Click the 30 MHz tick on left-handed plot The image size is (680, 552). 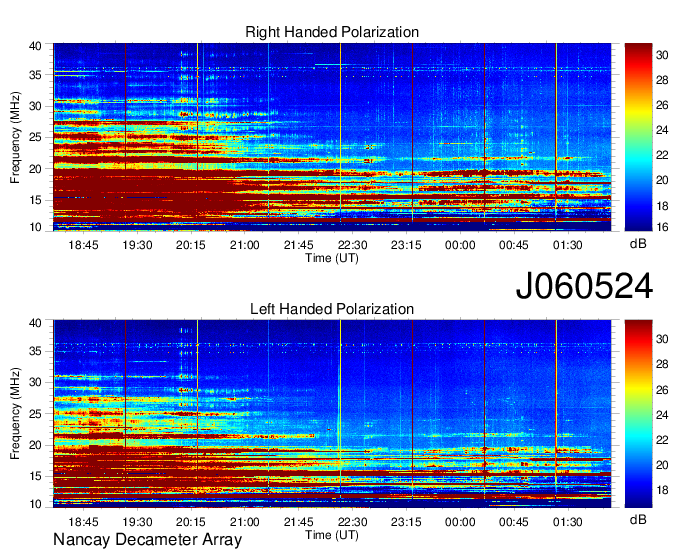point(35,382)
